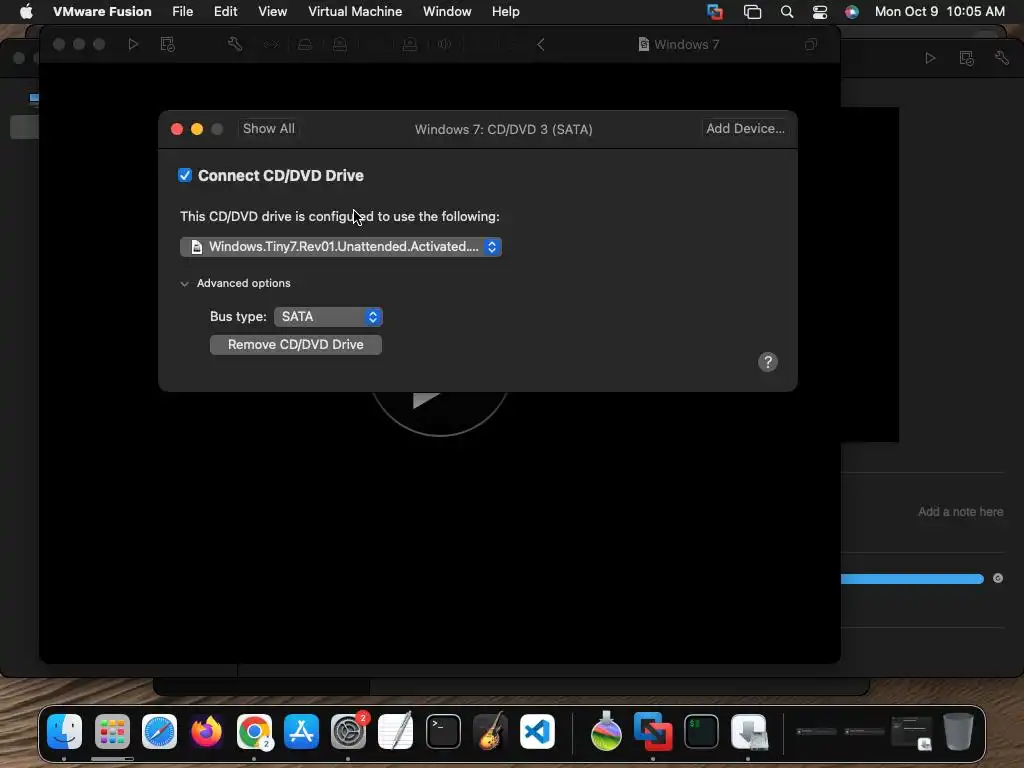Open the ISO image selection dropdown

(341, 247)
